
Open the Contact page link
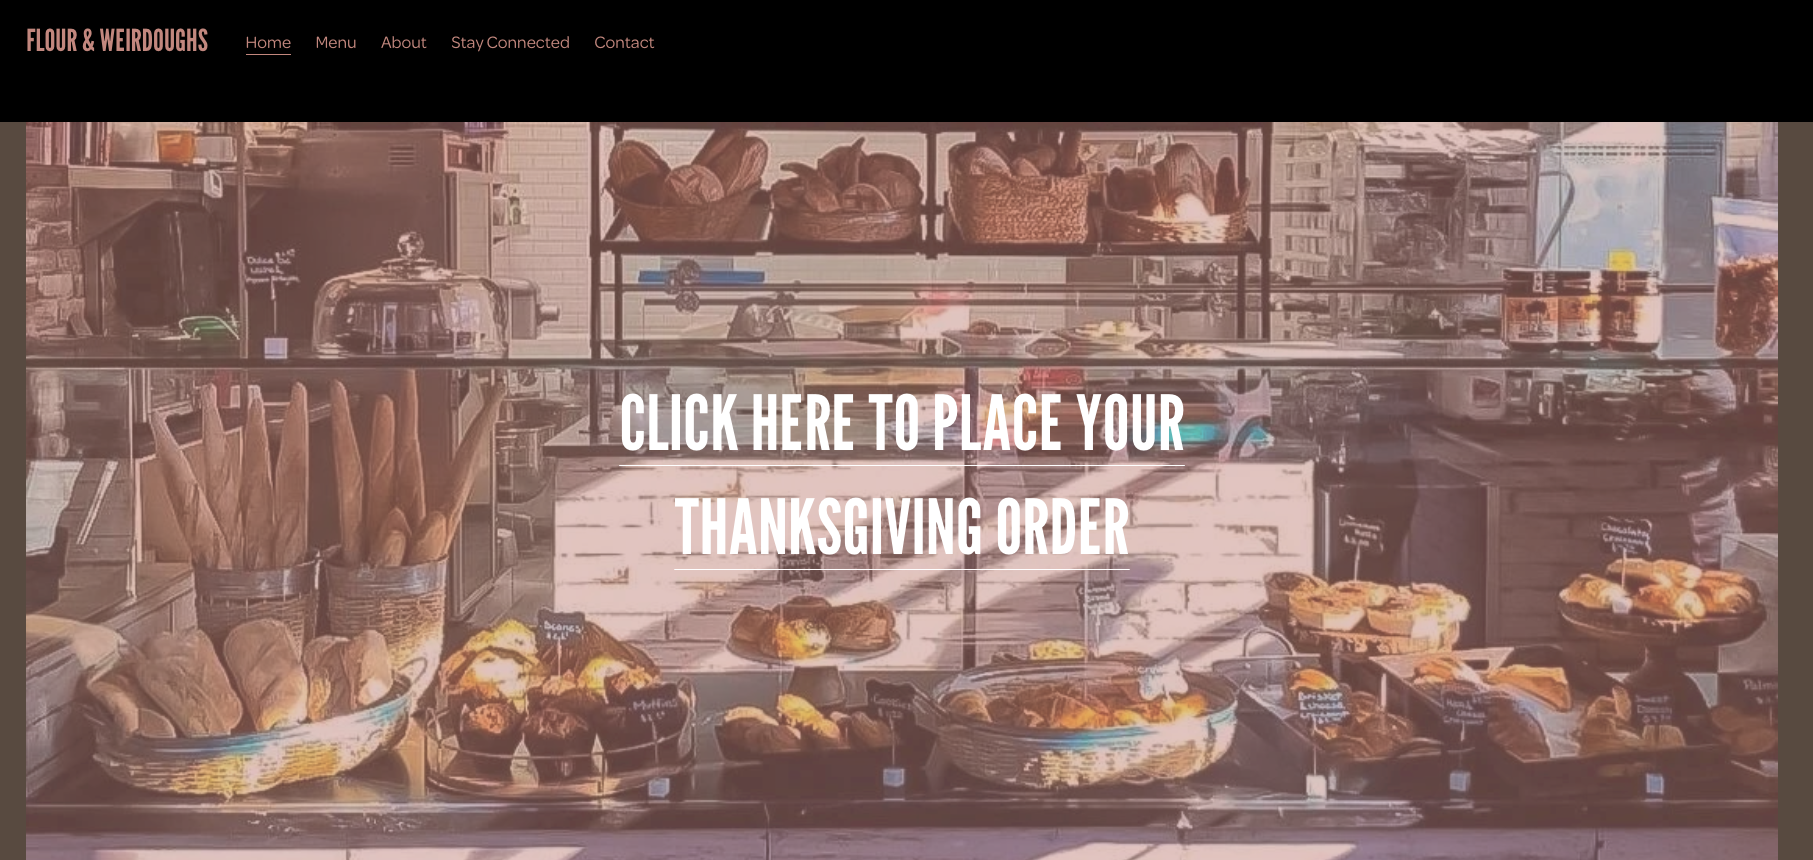[x=624, y=42]
